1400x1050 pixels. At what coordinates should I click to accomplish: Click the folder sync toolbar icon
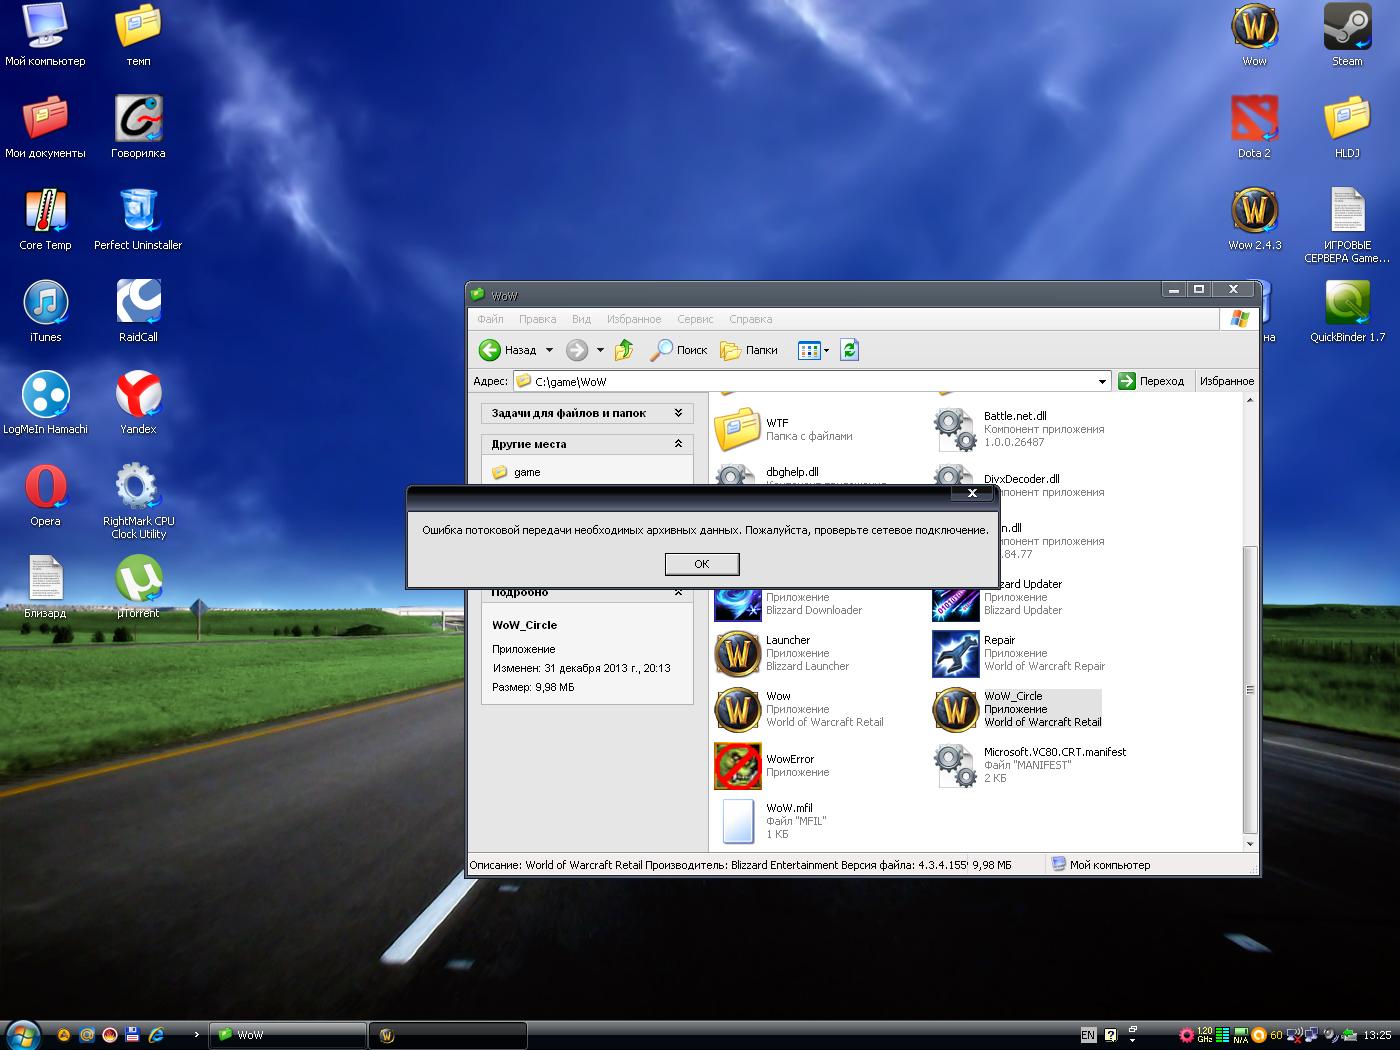pyautogui.click(x=850, y=350)
